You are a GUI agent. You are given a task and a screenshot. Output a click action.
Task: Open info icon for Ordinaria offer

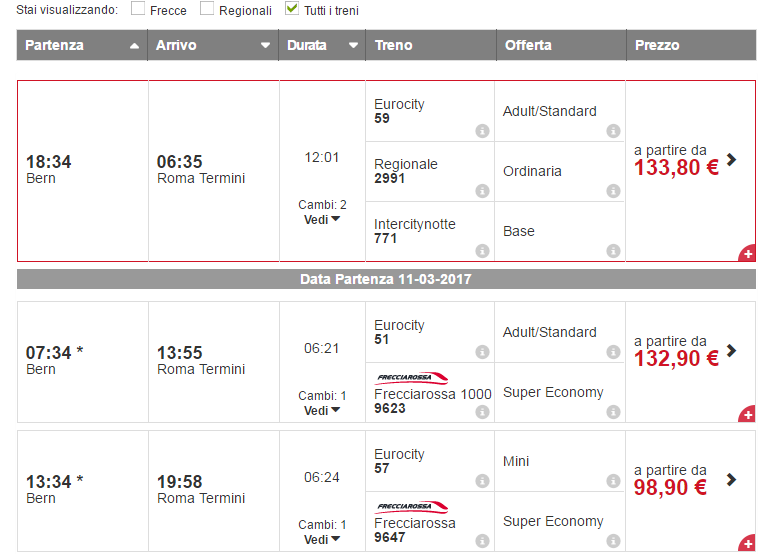click(613, 191)
